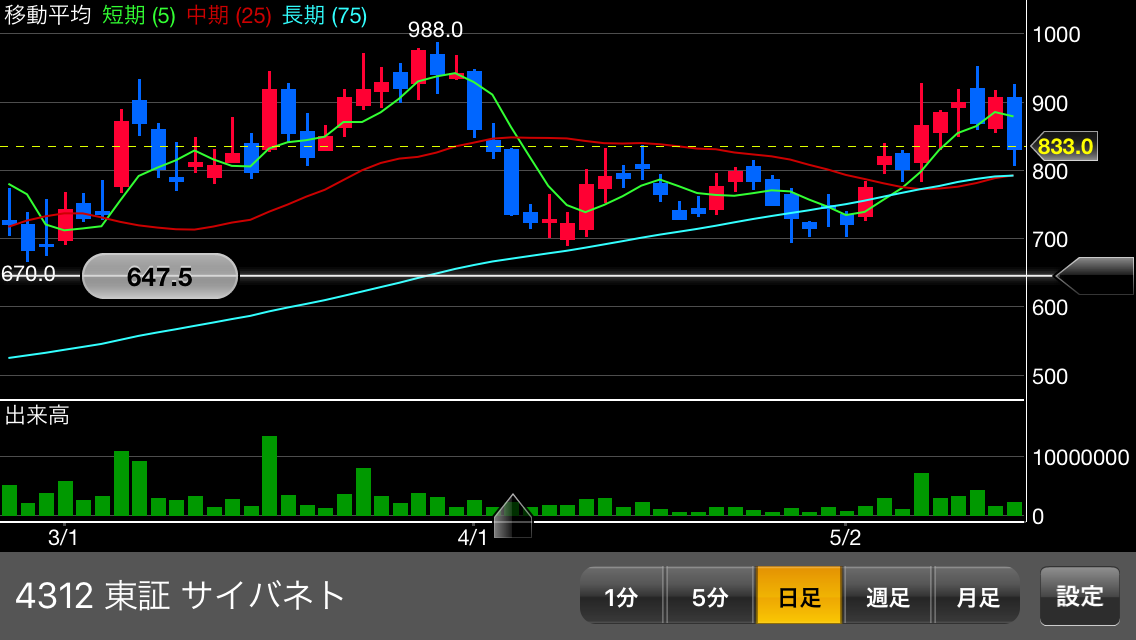Tap the 出来高 volume panel label
This screenshot has width=1136, height=640.
coord(37,416)
